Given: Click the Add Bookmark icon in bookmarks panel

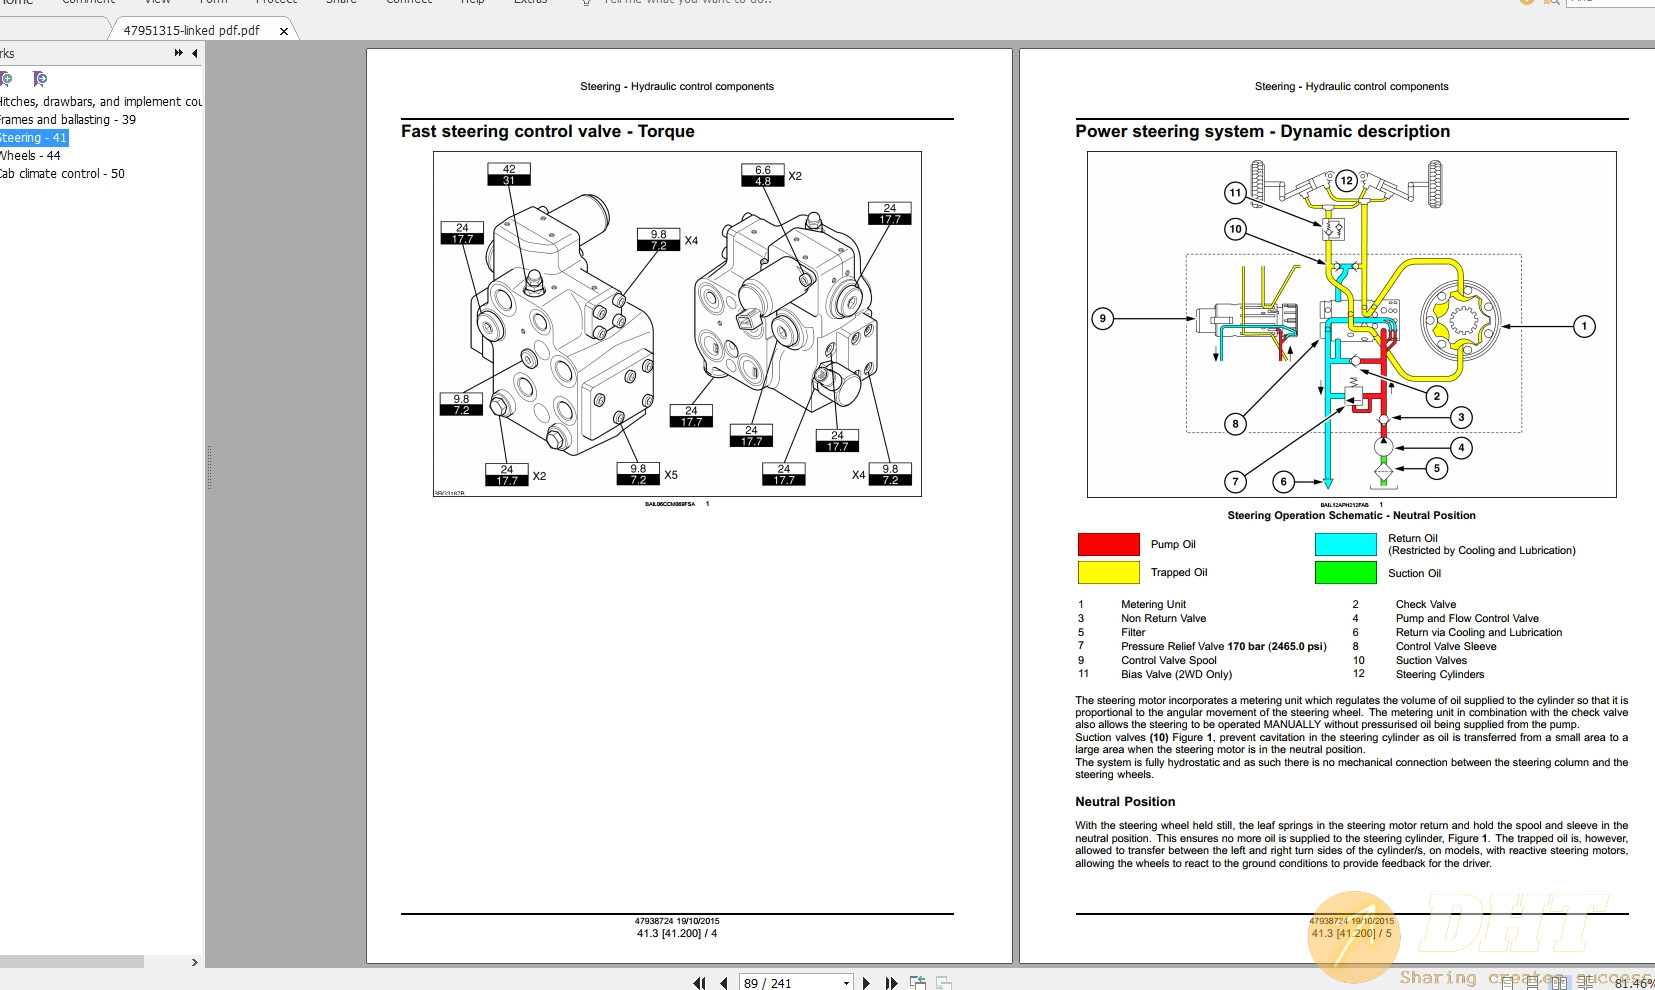Looking at the screenshot, I should click(8, 78).
